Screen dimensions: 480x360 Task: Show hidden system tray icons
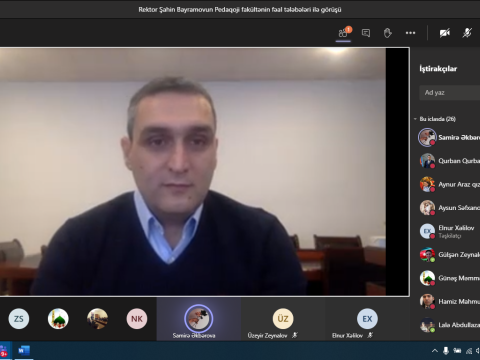click(434, 351)
